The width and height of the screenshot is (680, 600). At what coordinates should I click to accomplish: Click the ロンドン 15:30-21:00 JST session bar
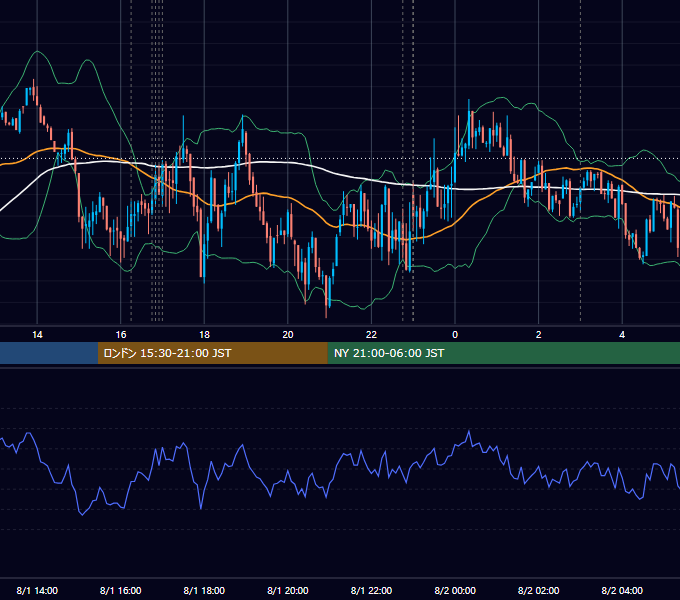(x=212, y=353)
